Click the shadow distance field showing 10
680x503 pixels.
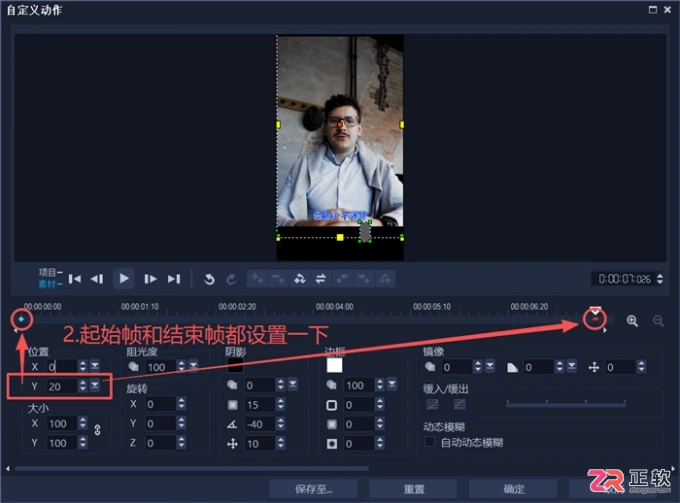click(x=260, y=443)
